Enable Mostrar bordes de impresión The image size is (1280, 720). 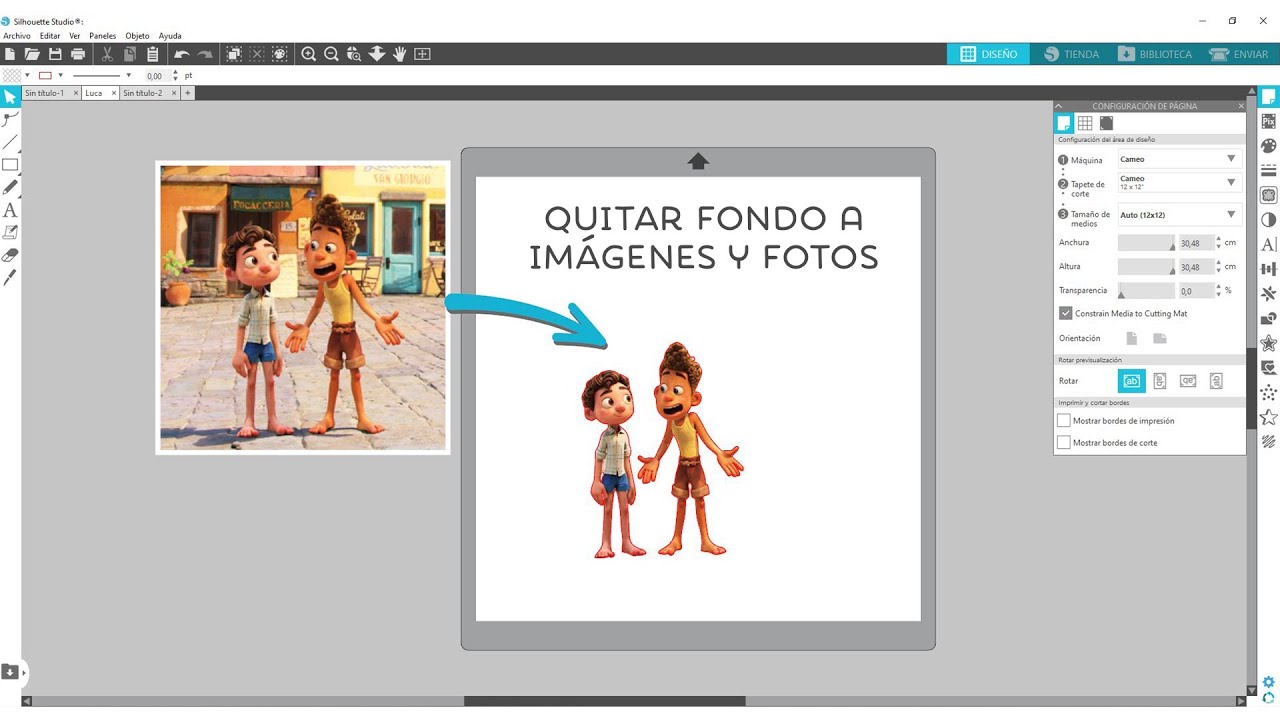point(1064,421)
